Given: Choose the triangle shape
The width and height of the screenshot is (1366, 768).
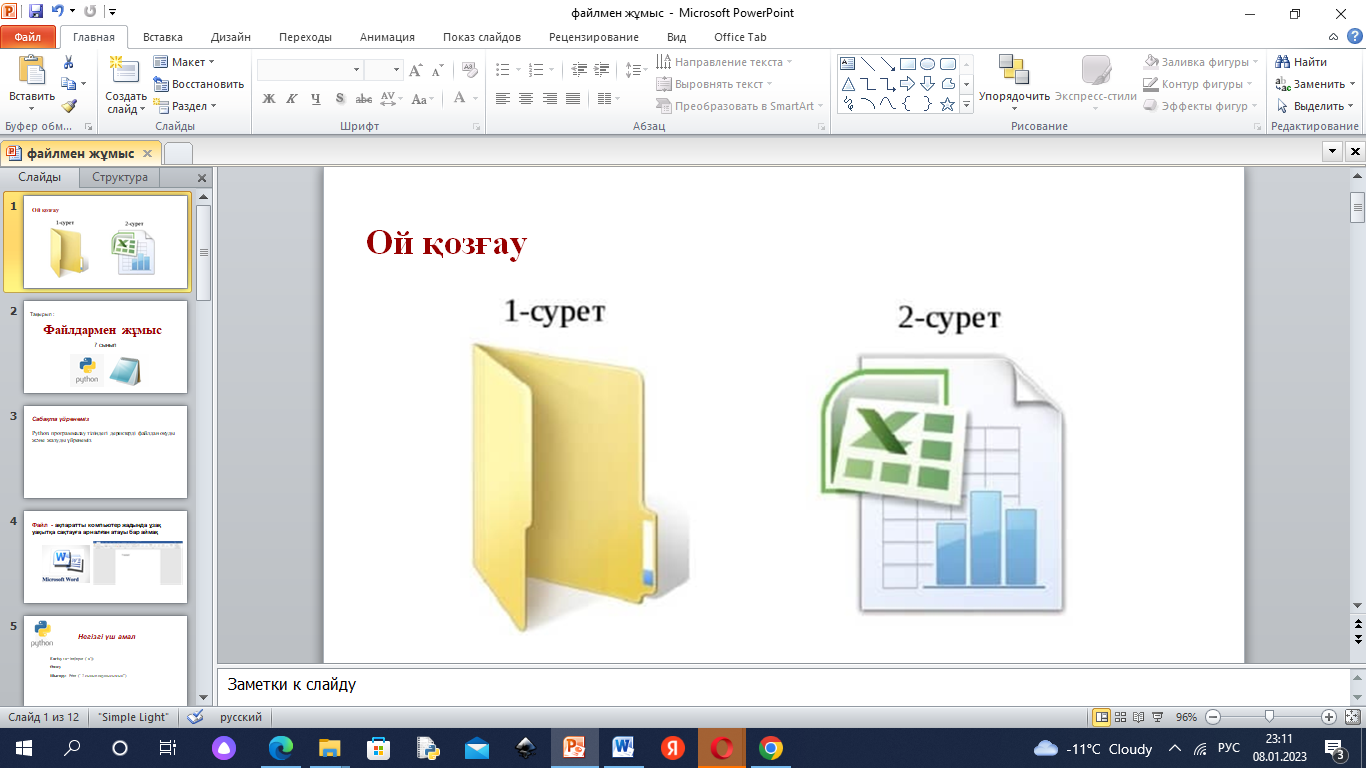Looking at the screenshot, I should (848, 84).
